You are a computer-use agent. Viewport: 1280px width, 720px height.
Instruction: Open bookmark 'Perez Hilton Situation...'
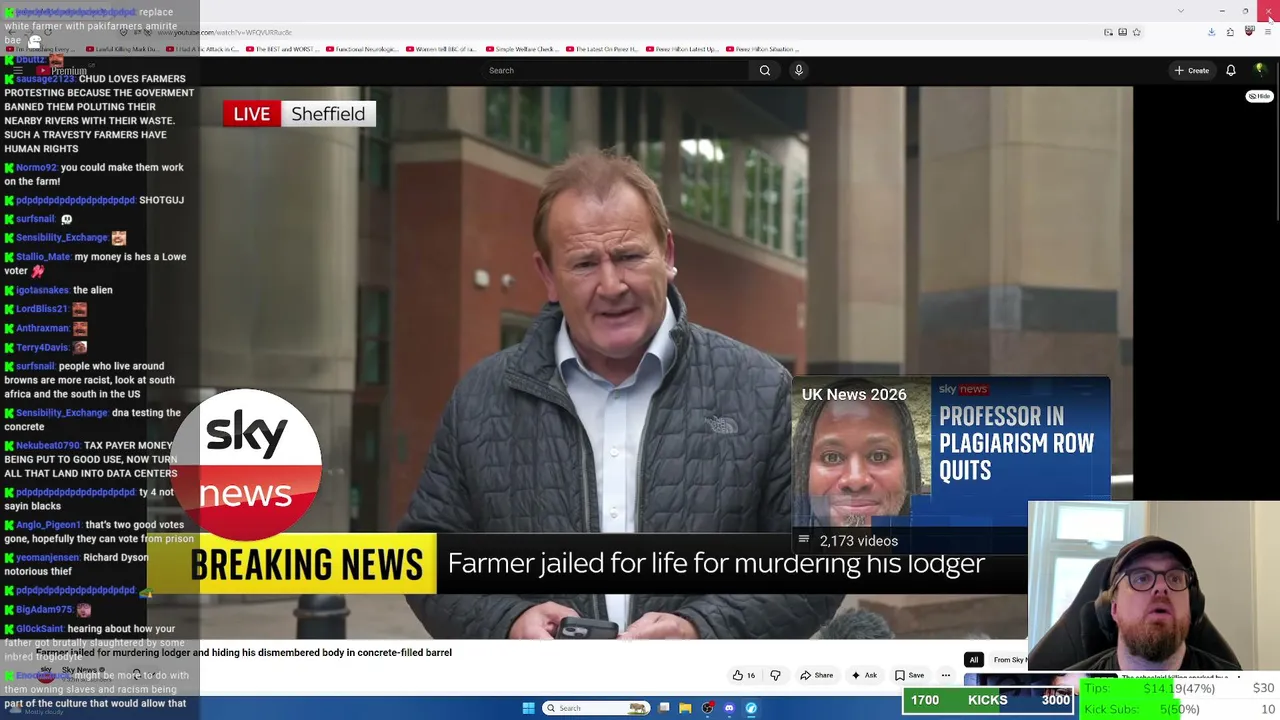click(762, 49)
